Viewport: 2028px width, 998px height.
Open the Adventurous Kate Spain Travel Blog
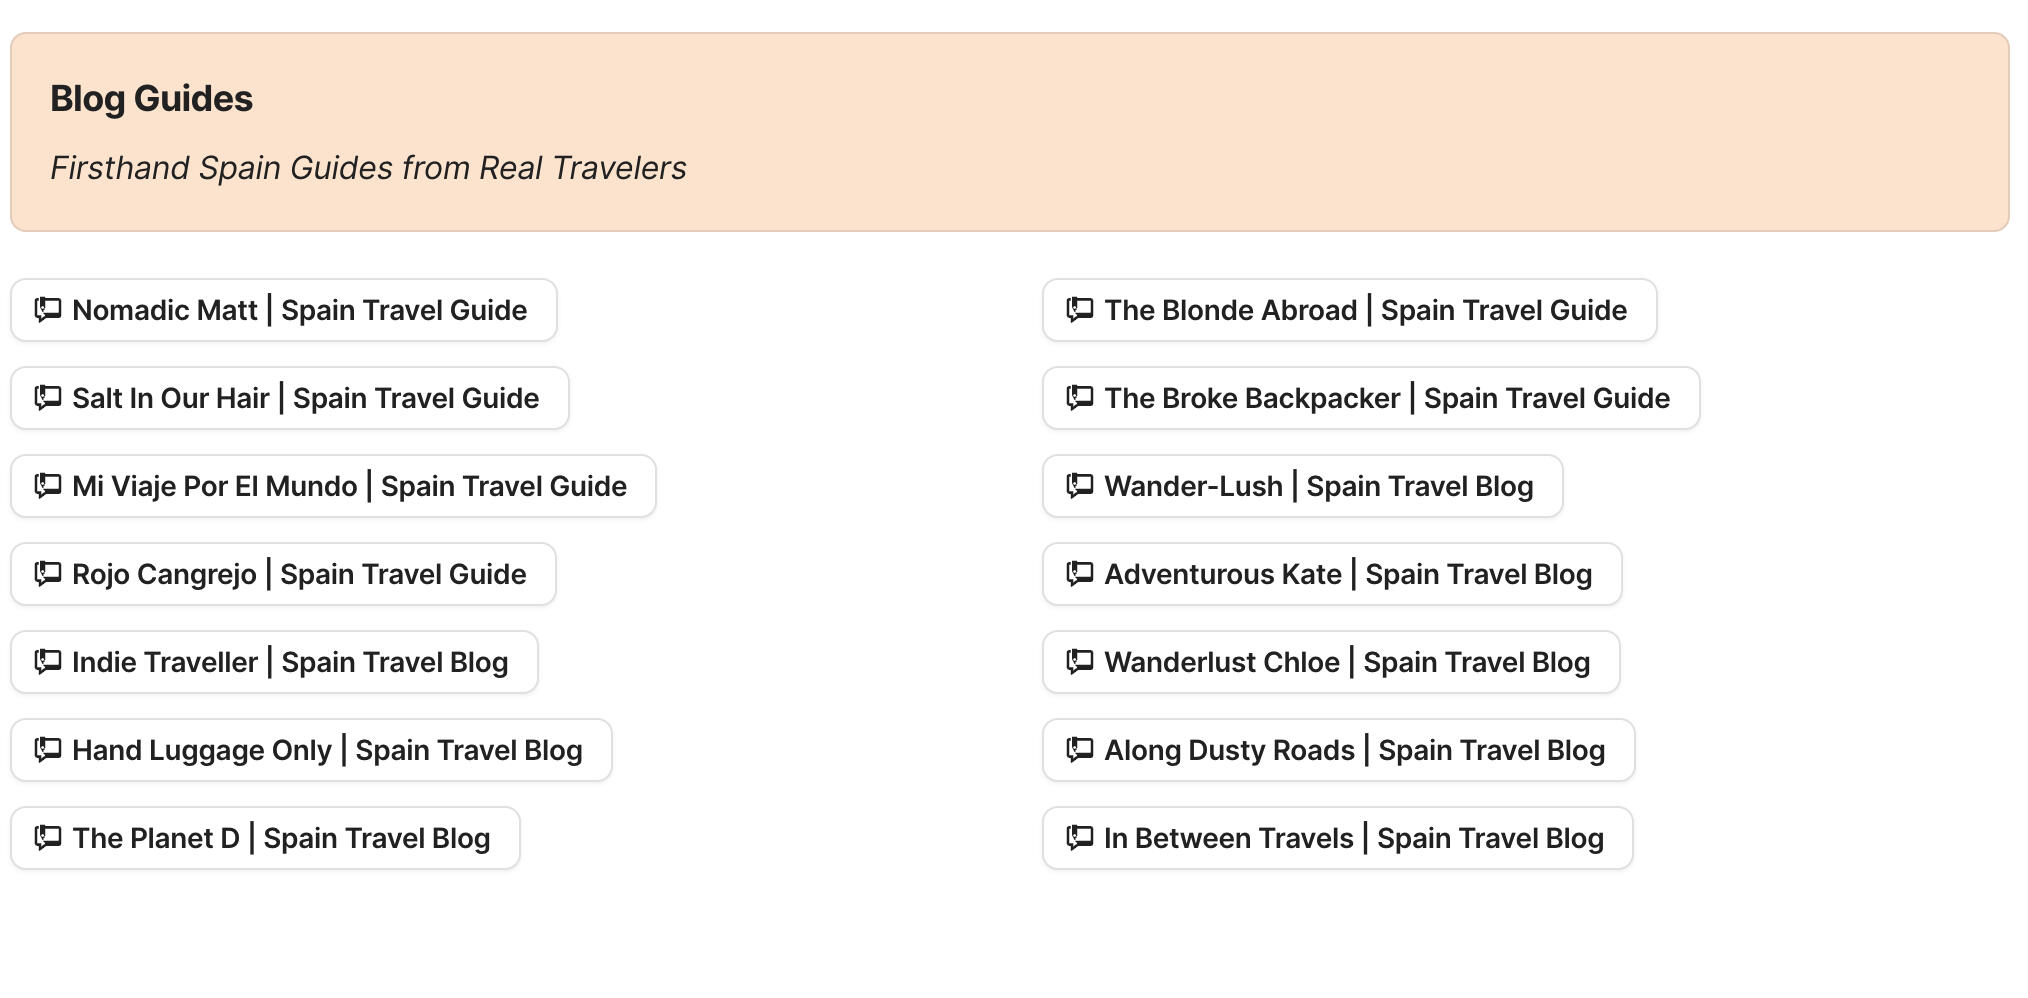[1330, 575]
